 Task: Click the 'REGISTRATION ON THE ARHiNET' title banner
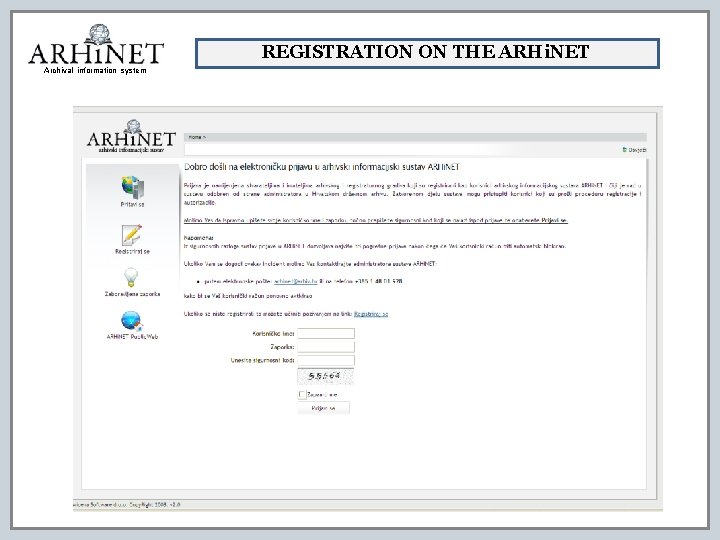[427, 53]
